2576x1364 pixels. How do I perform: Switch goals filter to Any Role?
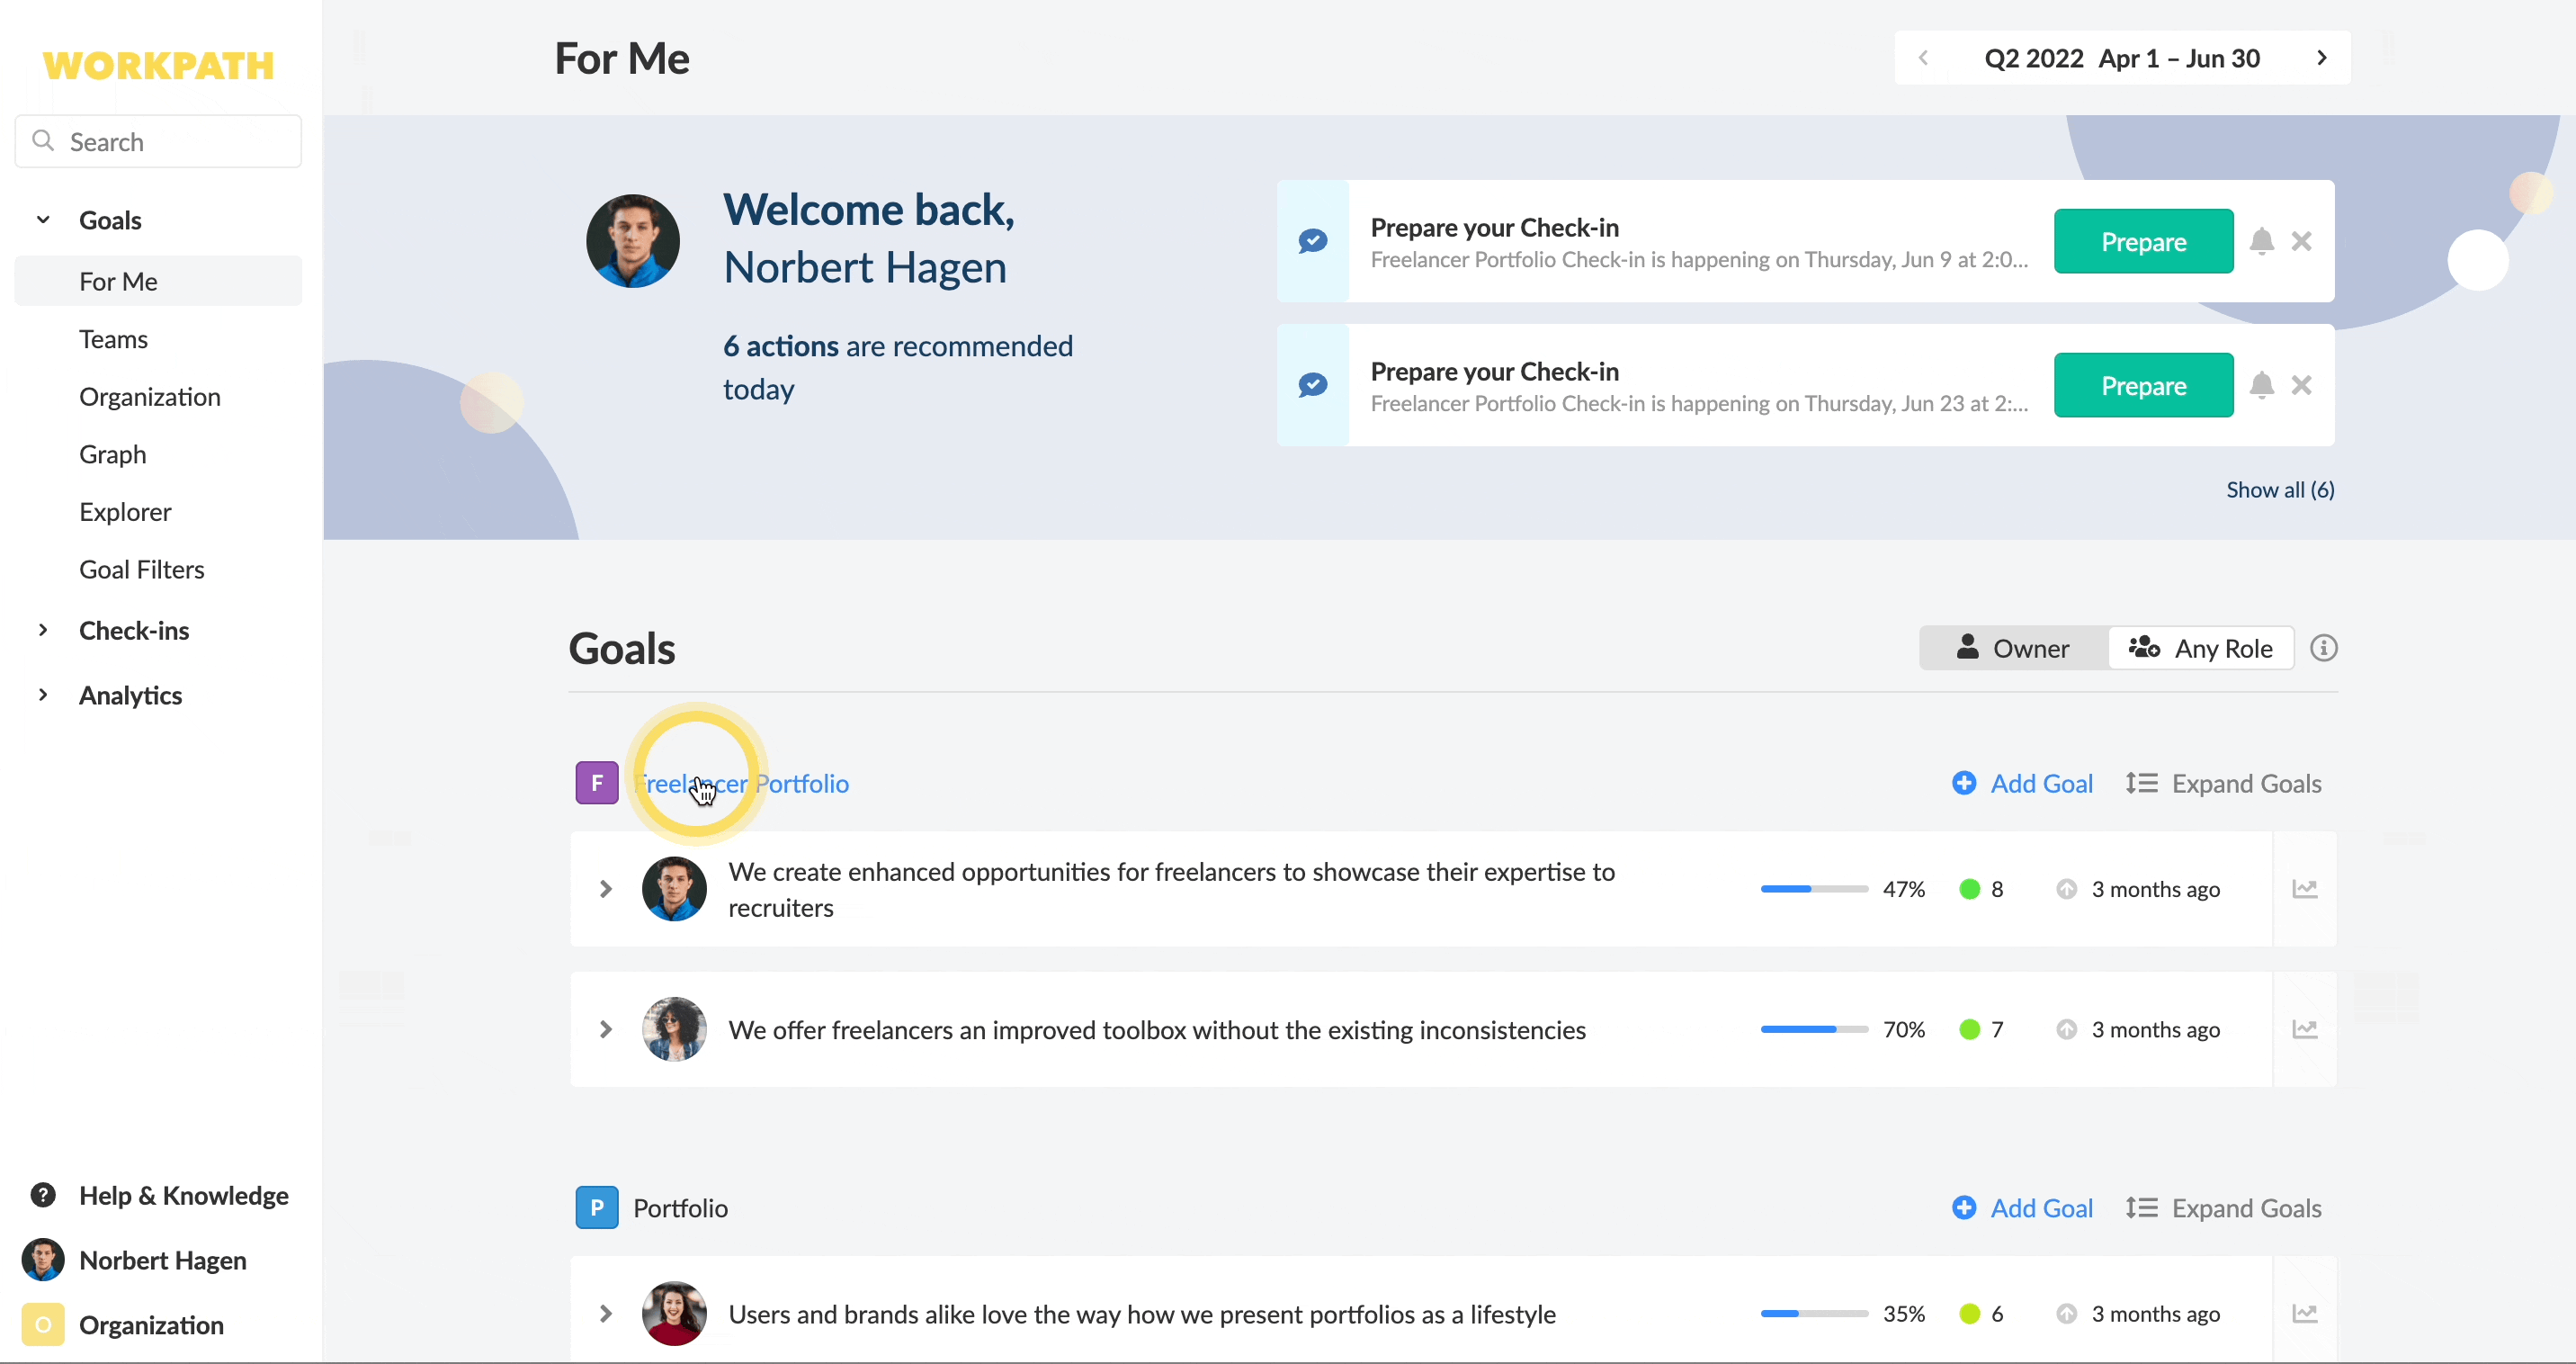2201,648
